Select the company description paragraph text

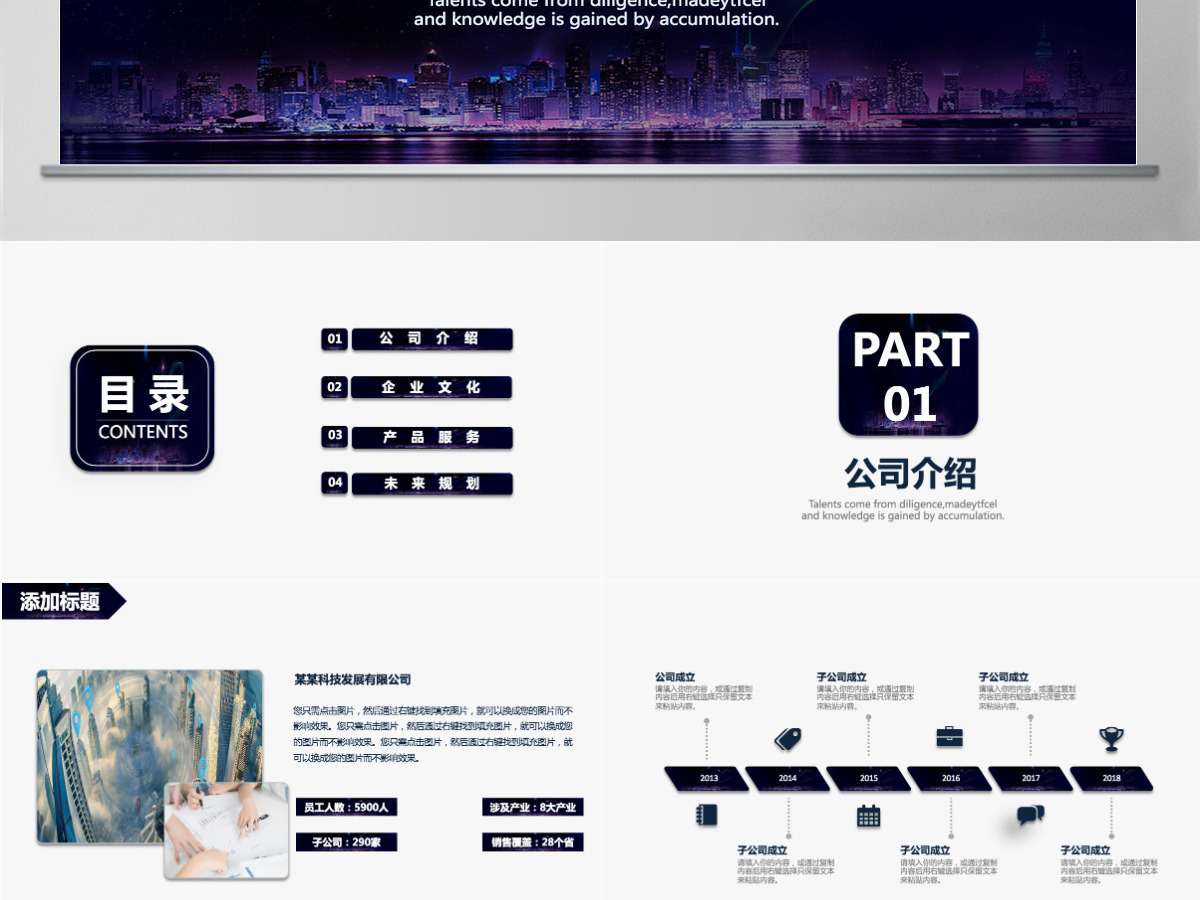(433, 734)
